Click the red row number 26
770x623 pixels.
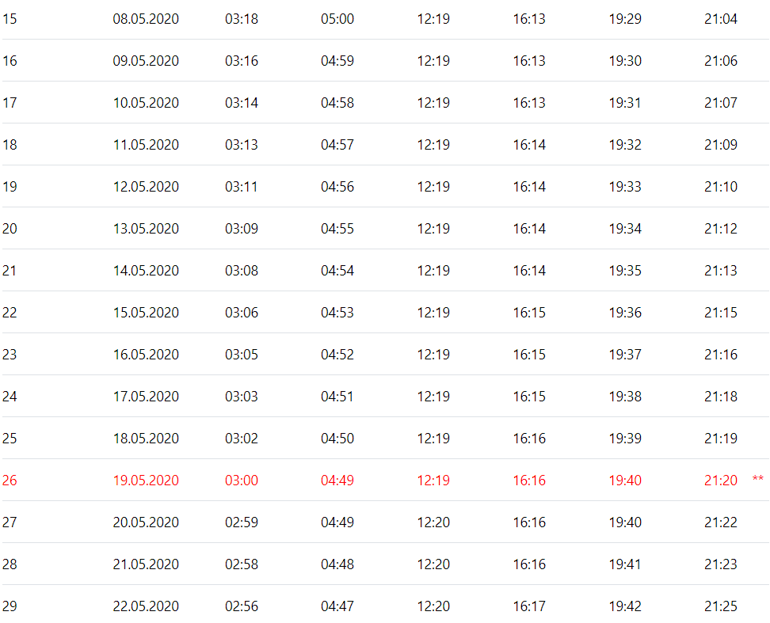coord(10,481)
